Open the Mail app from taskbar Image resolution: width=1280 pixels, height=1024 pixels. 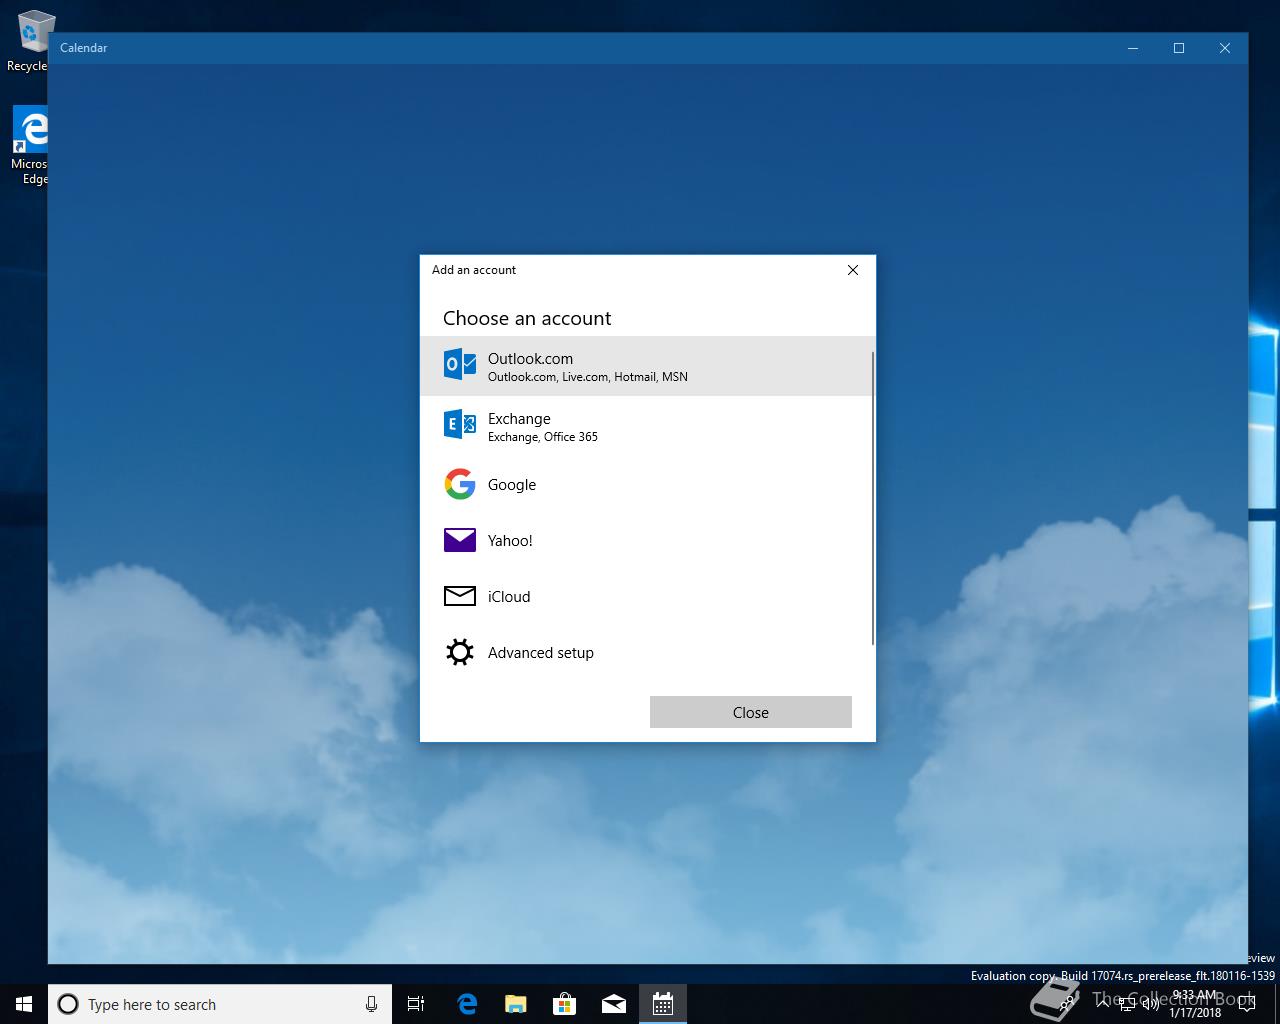(x=614, y=1004)
